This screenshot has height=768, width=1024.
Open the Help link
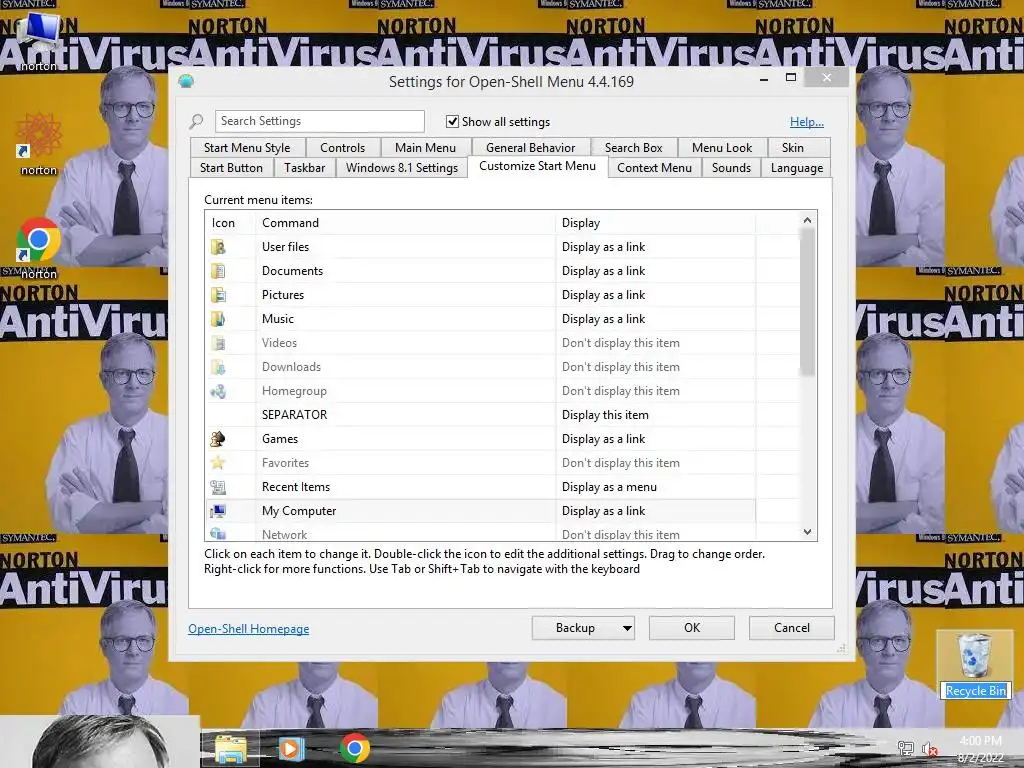807,121
